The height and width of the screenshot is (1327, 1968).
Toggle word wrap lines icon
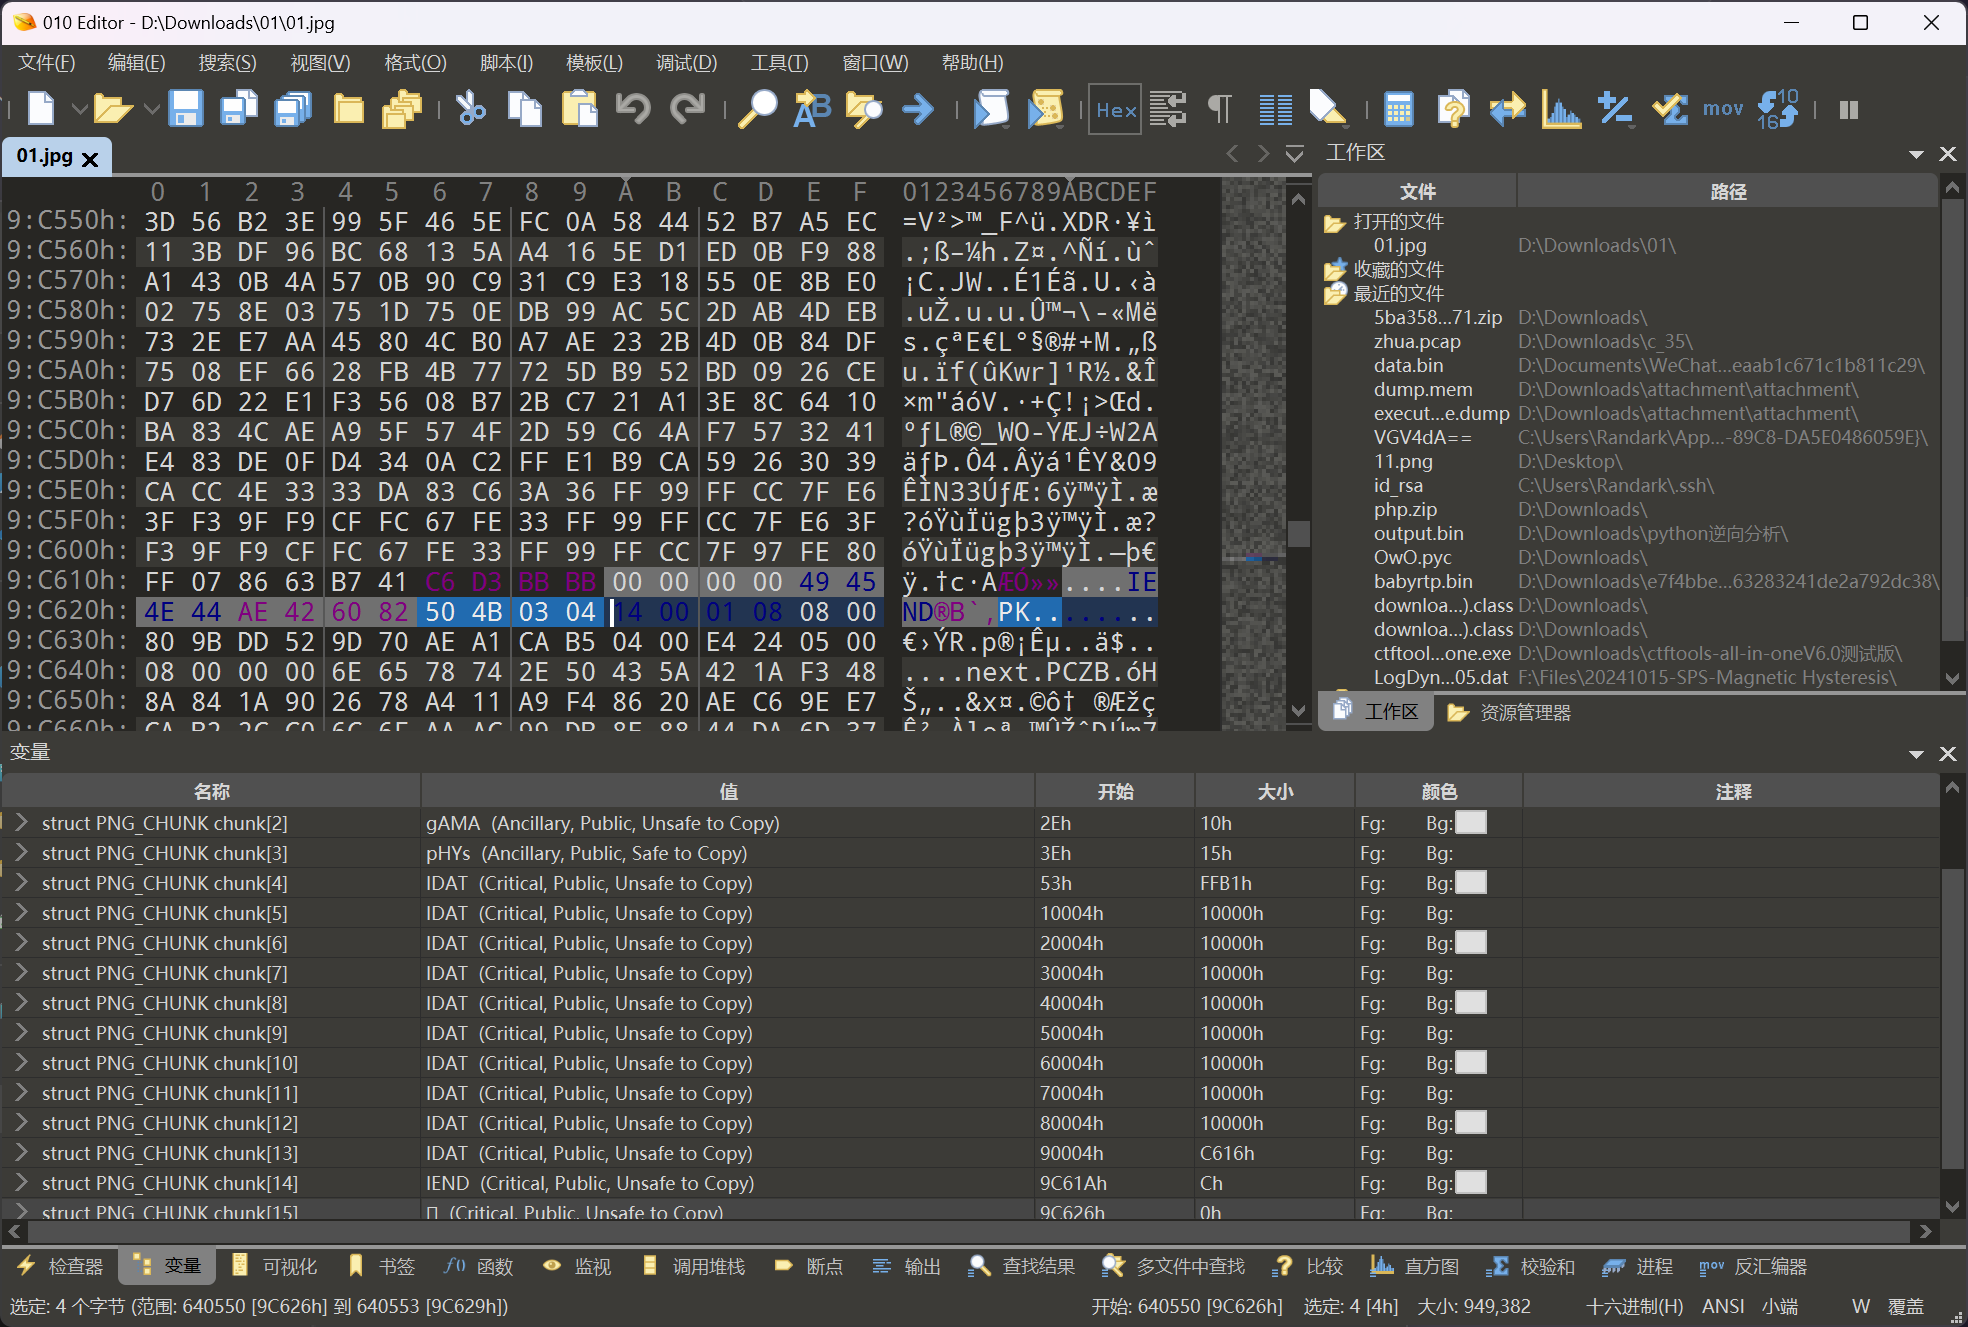1167,108
